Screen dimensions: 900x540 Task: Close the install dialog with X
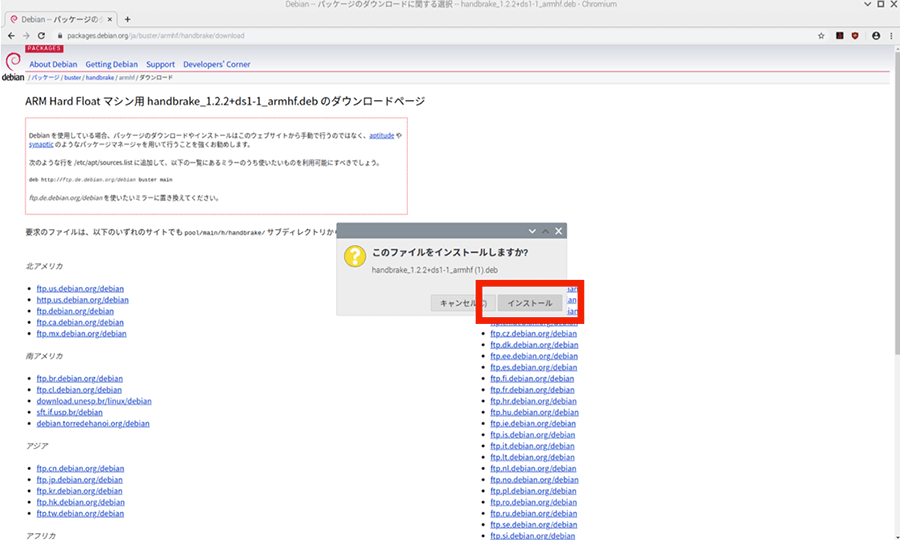558,231
